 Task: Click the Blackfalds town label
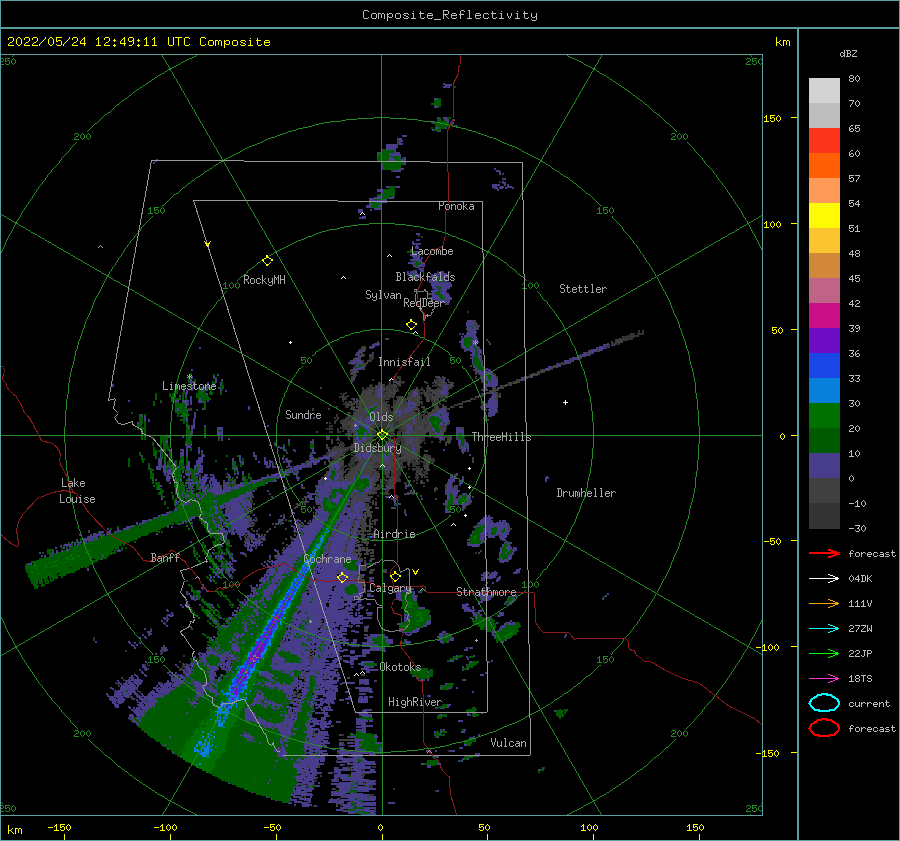click(425, 277)
